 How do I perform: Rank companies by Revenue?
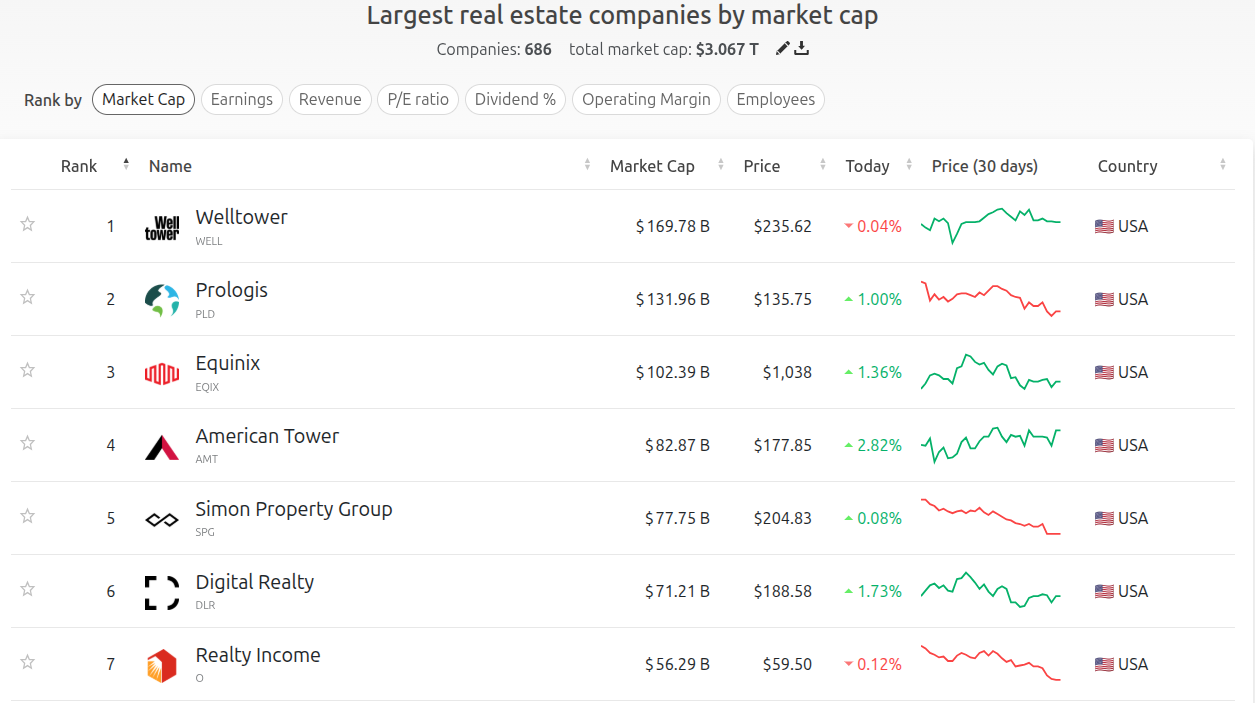(330, 99)
